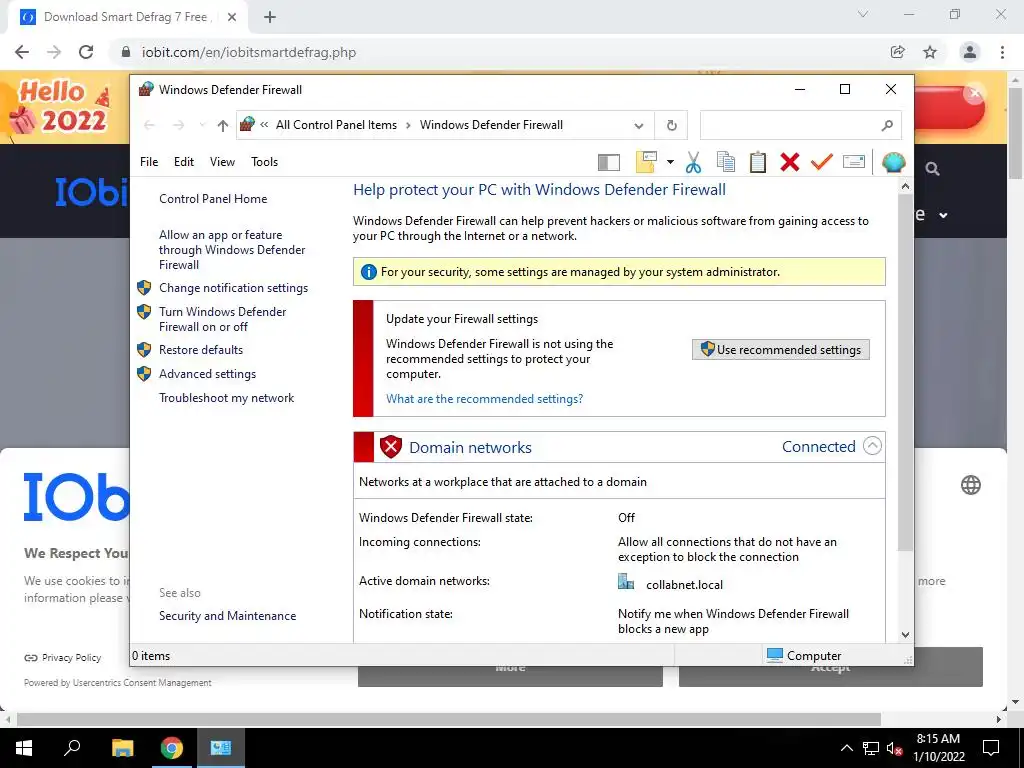1024x768 pixels.
Task: Click Chrome reload page button
Action: [x=86, y=52]
